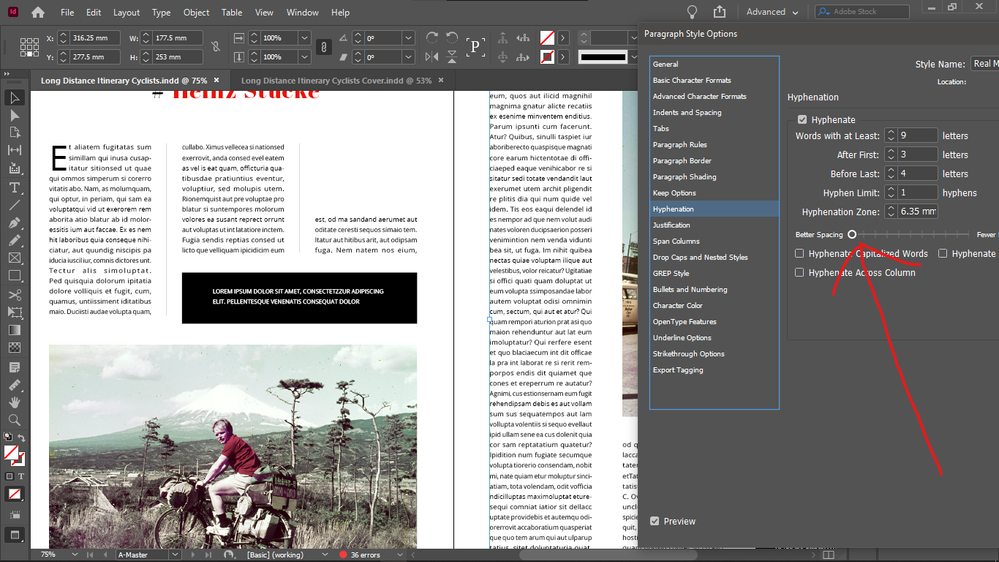
Task: Toggle the Preview checkbox
Action: (655, 521)
